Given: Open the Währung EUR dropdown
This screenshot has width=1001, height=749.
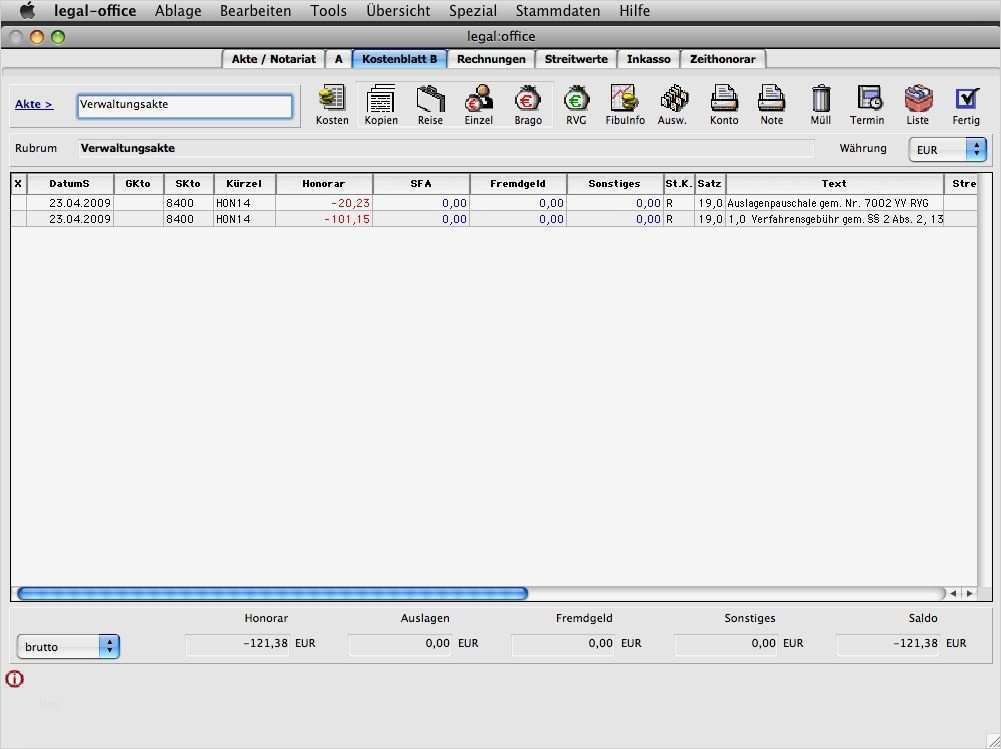Looking at the screenshot, I should 947,149.
